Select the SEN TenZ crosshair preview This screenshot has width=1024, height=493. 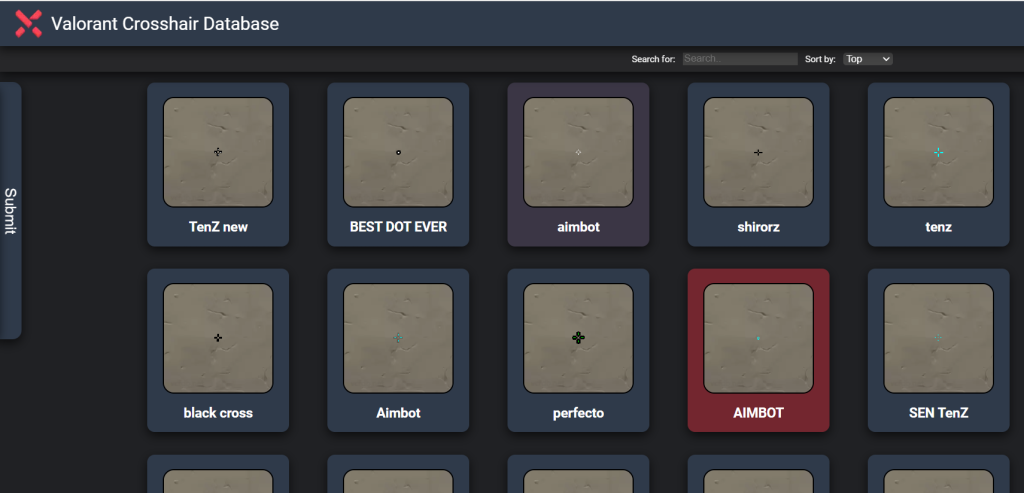point(938,338)
